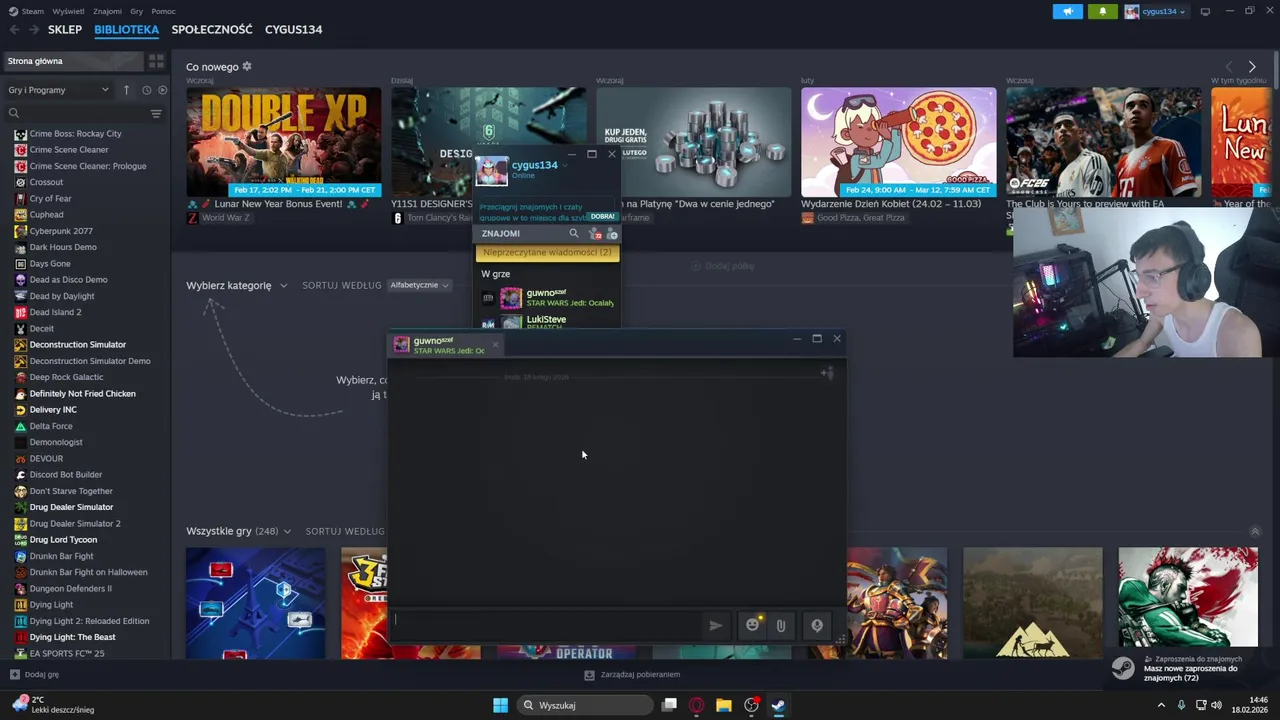
Task: Open Steam from Windows taskbar
Action: [x=778, y=705]
